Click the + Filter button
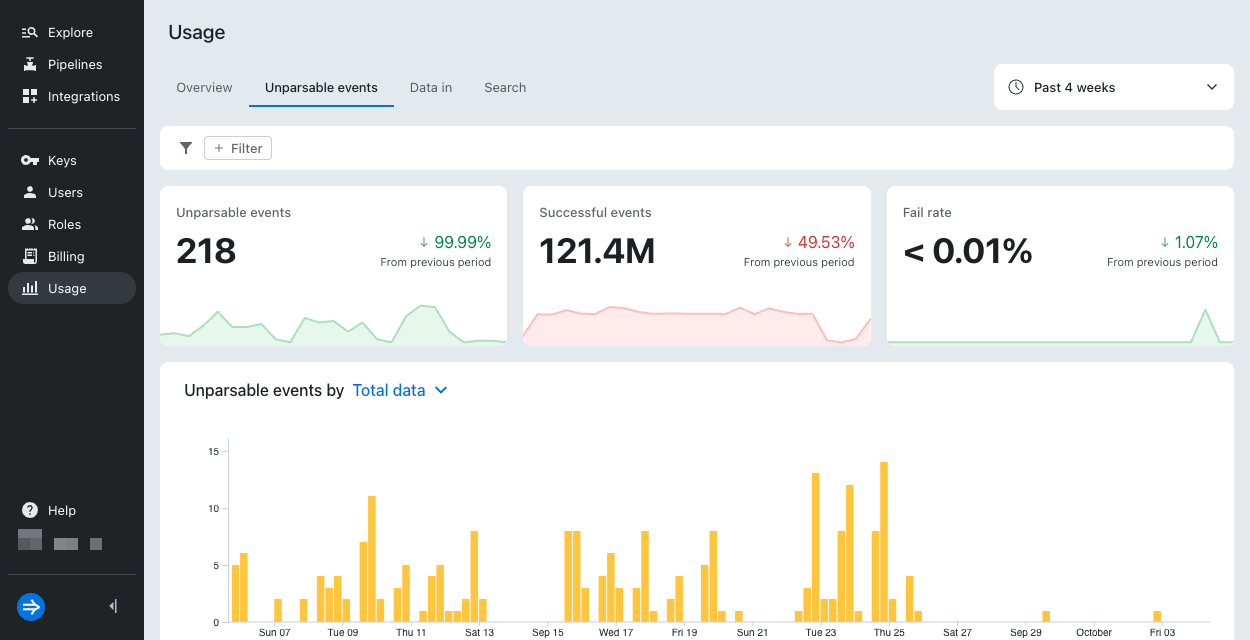Screen dimensions: 1250x640 [x=238, y=148]
